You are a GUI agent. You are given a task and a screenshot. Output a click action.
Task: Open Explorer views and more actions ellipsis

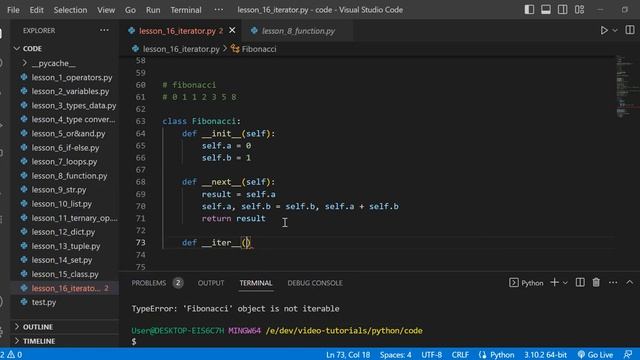(104, 30)
